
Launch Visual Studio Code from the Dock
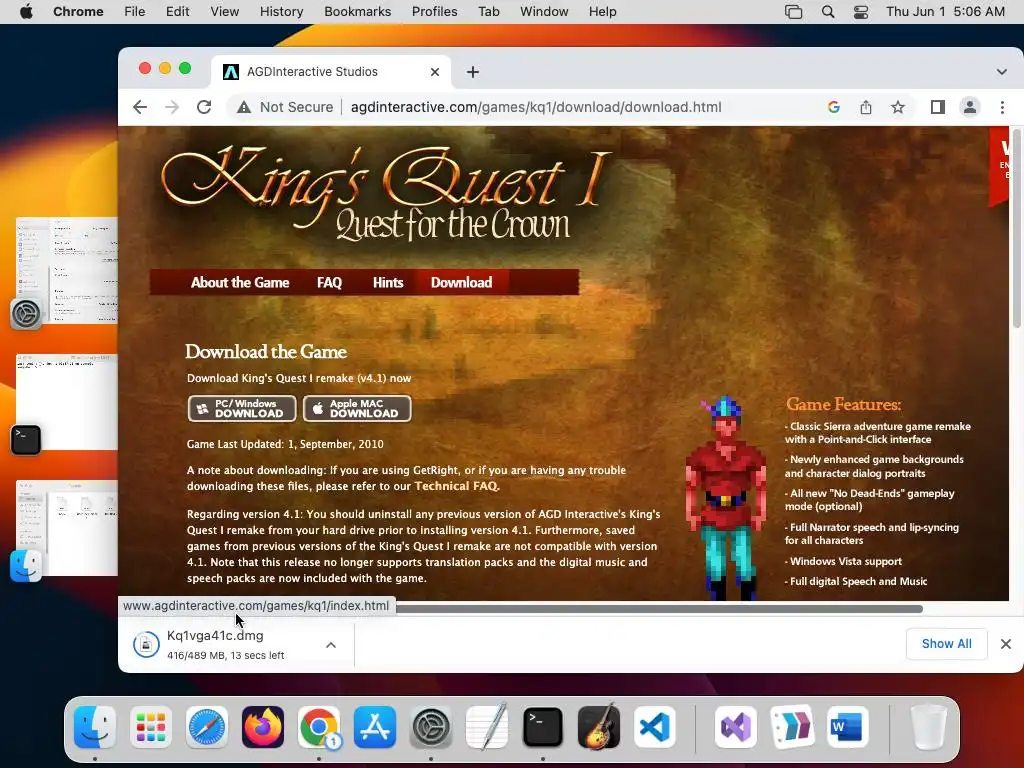point(654,727)
